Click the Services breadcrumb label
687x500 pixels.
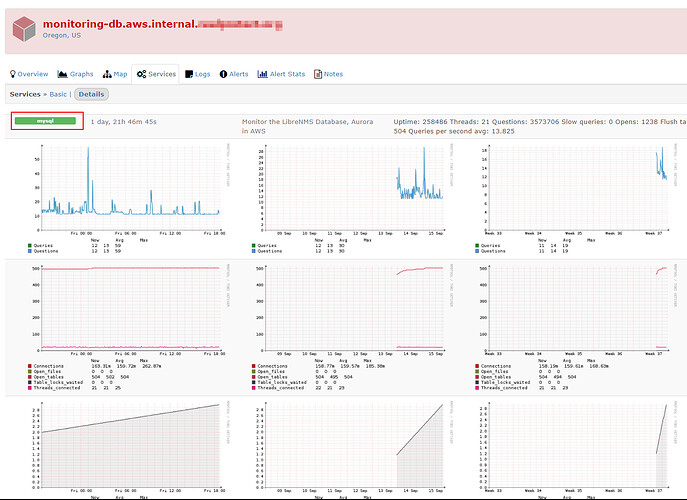[x=25, y=94]
